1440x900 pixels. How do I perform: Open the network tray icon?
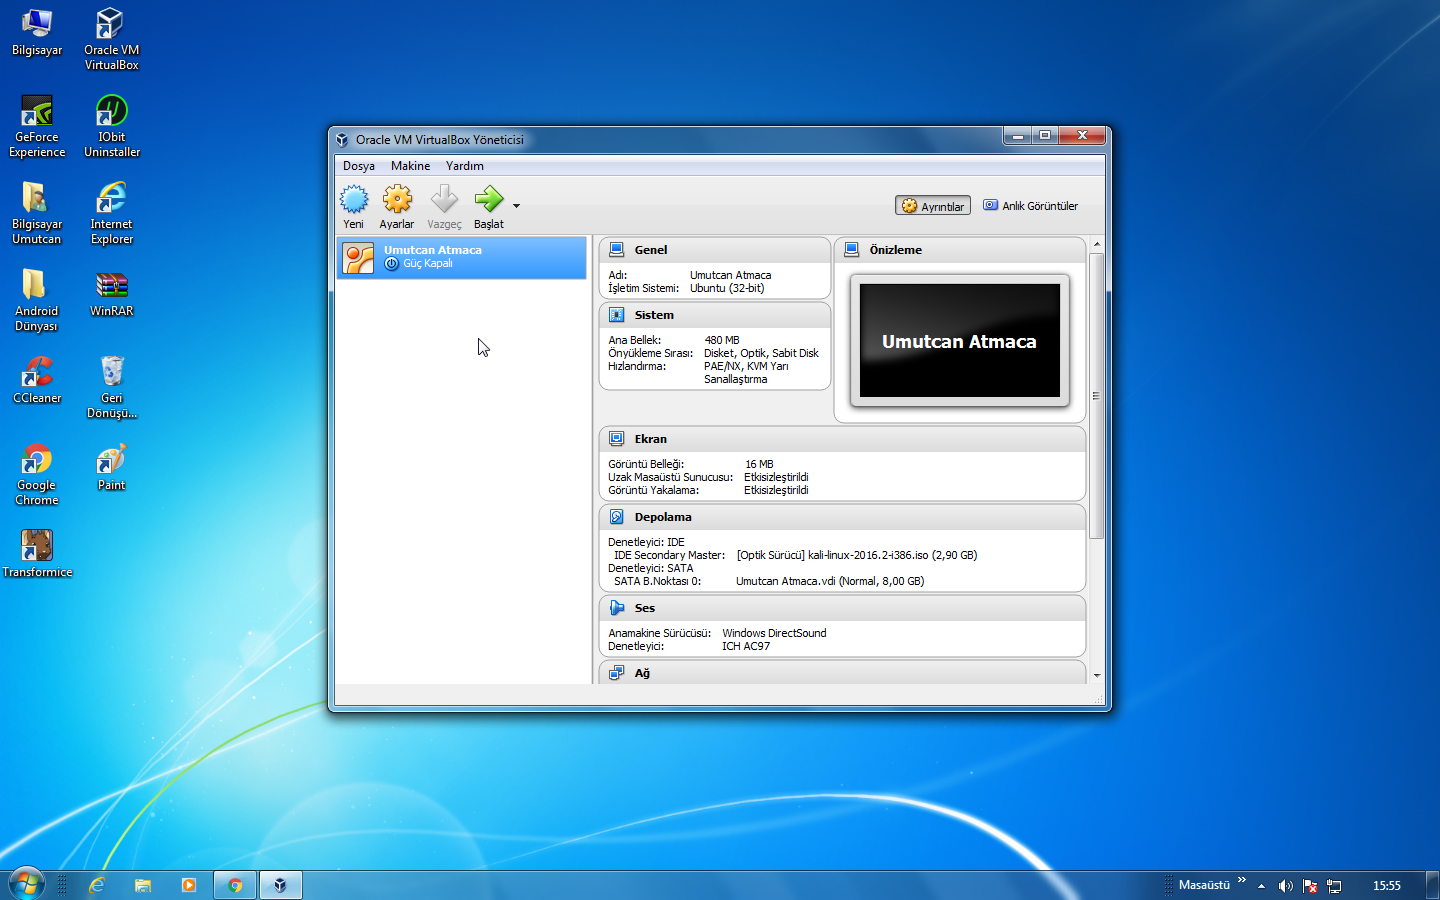[x=1334, y=886]
